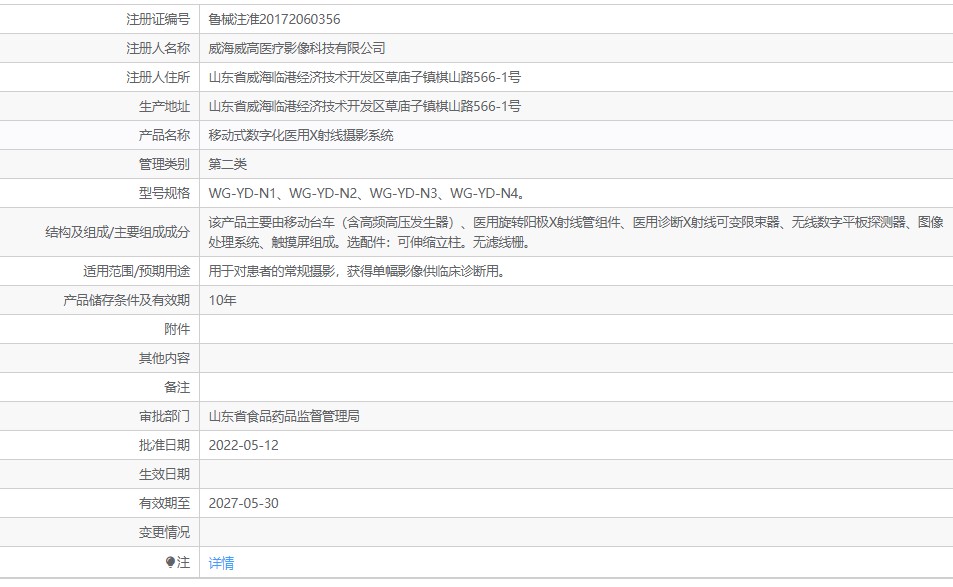Select the 10年 validity value
The width and height of the screenshot is (953, 587).
coord(222,300)
